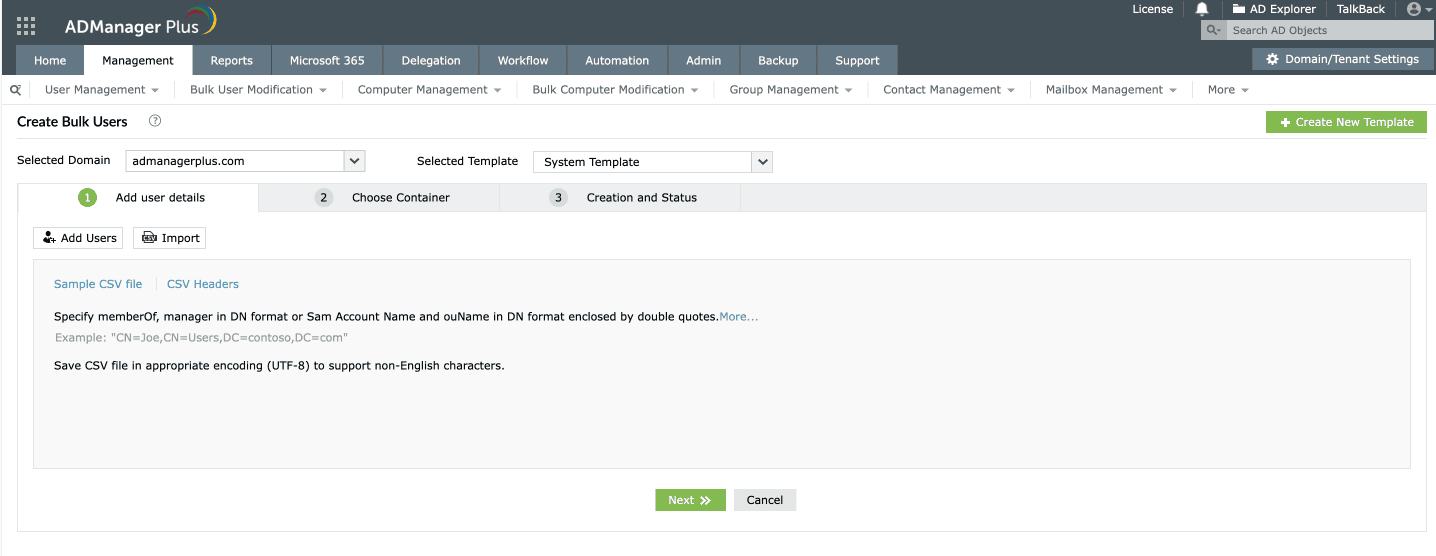
Task: Open the user account avatar menu
Action: 1414,9
